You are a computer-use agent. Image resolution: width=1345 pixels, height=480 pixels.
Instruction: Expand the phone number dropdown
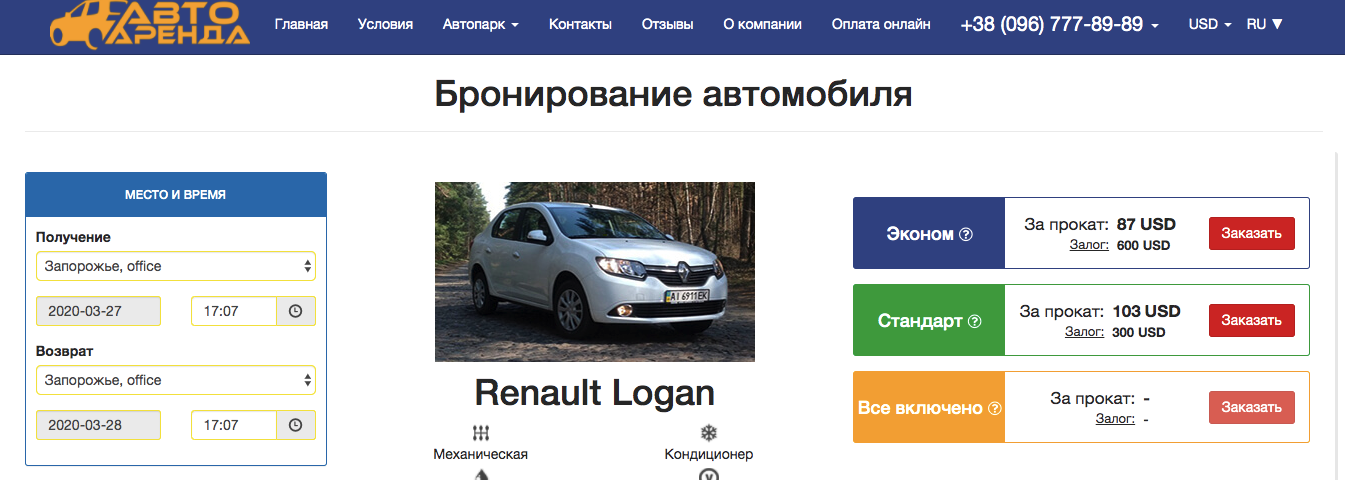1059,24
